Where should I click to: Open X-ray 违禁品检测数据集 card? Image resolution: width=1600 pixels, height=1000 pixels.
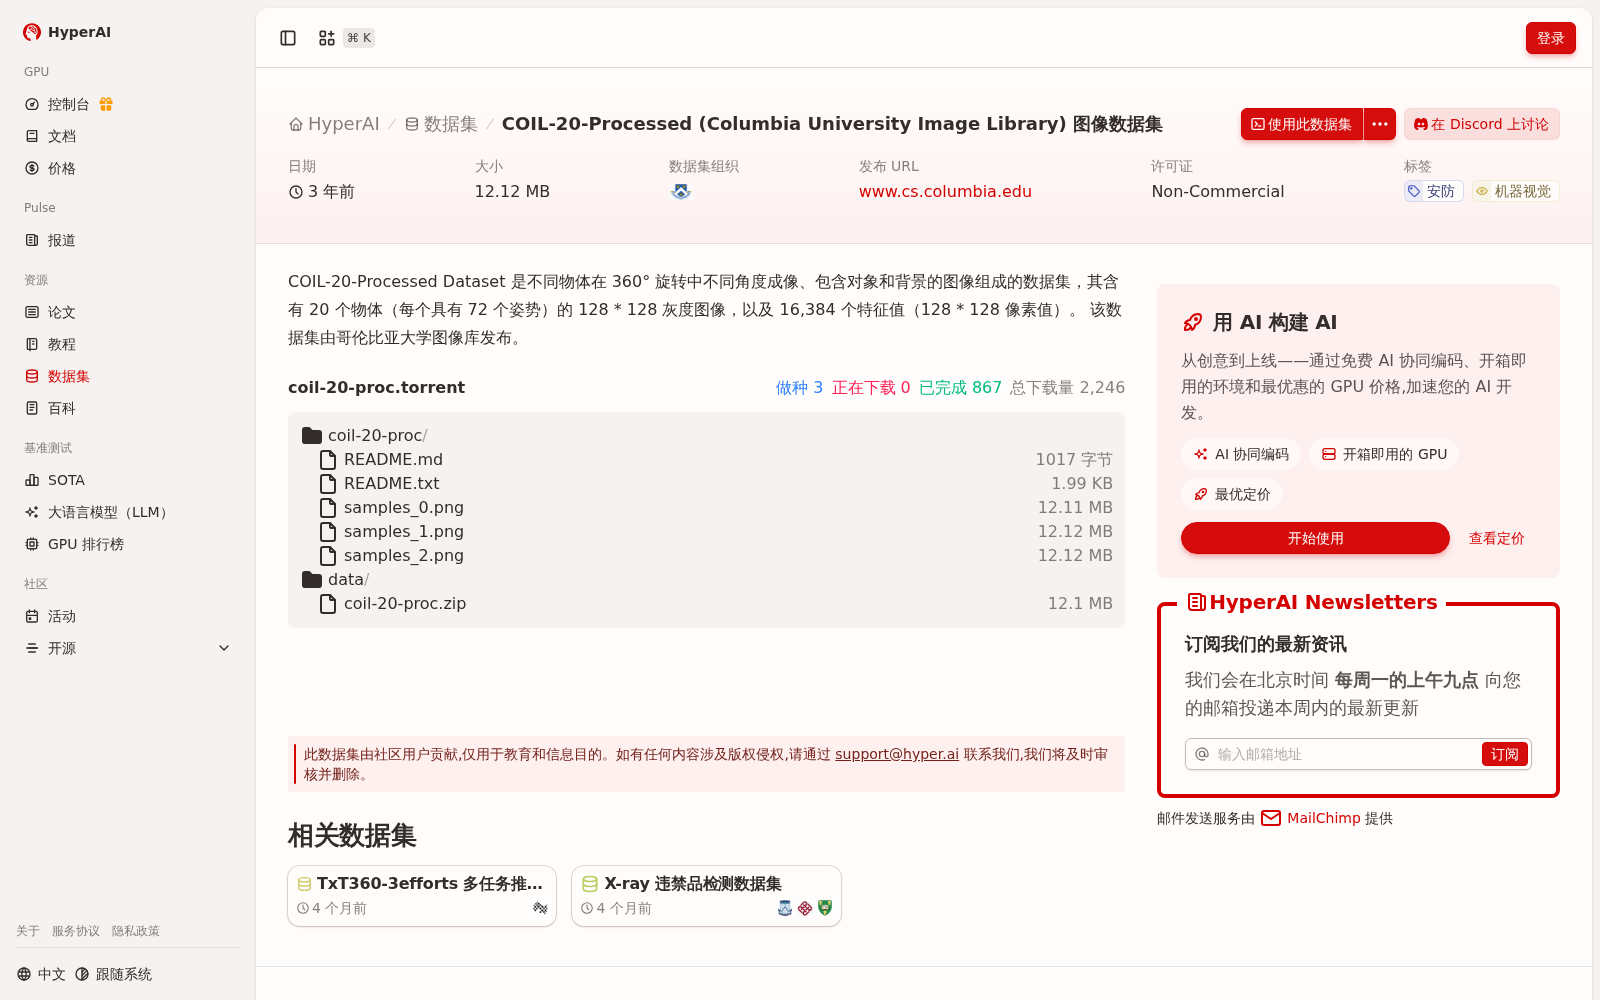(706, 896)
